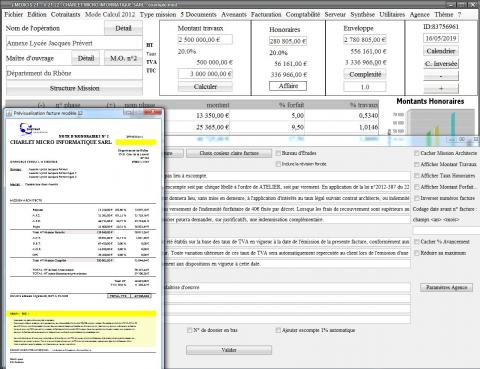Click the plus button under C. Inversée
The width and height of the screenshot is (480, 369).
coord(441,89)
